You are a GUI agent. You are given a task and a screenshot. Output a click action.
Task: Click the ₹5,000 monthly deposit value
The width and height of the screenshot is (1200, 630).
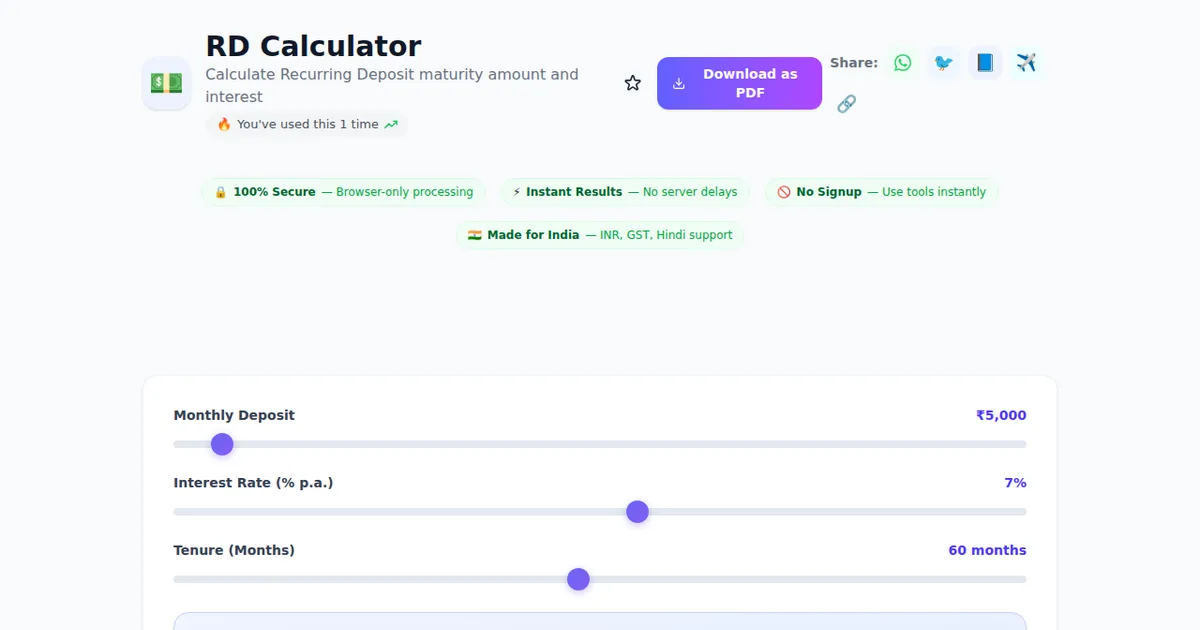point(1001,415)
